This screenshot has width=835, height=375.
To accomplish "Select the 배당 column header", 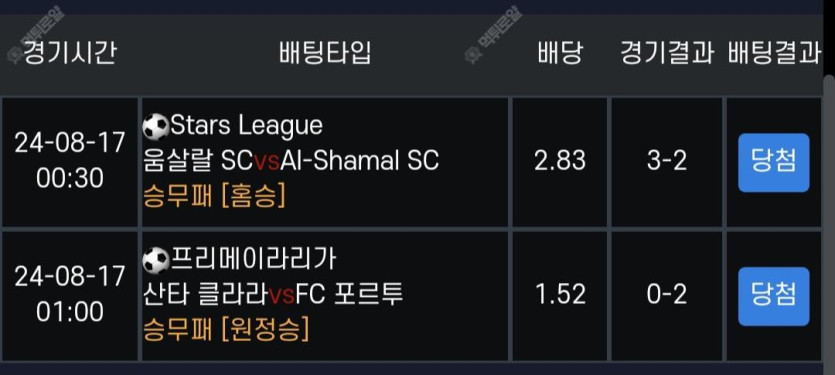I will [560, 53].
